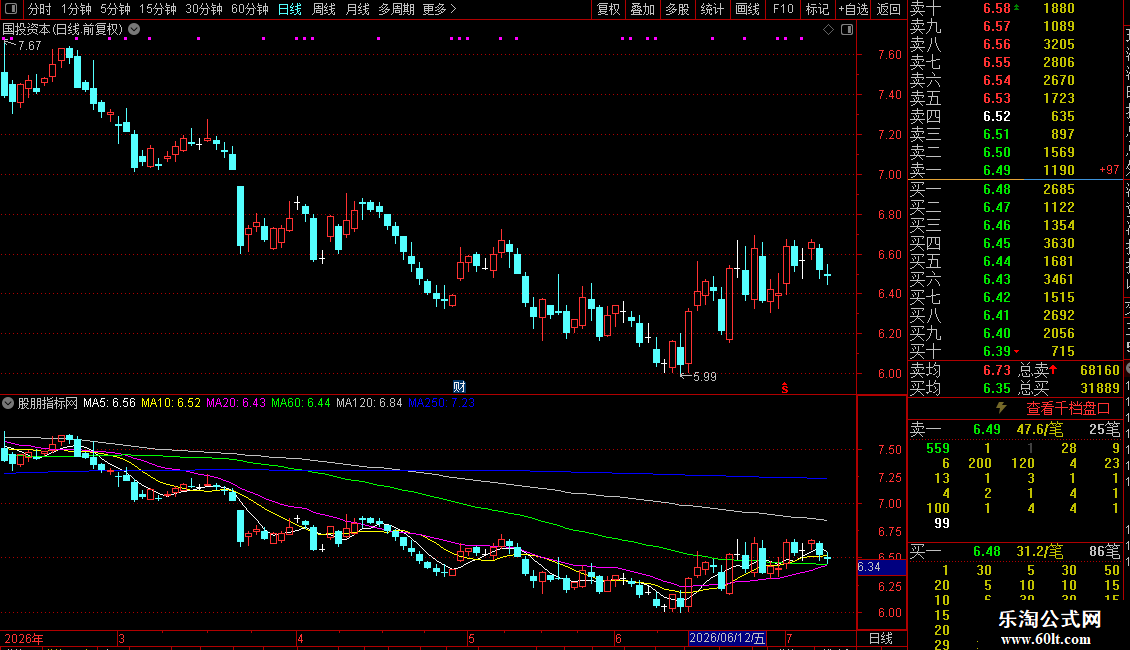Click the 卖四 6.52 order row

pyautogui.click(x=1015, y=116)
